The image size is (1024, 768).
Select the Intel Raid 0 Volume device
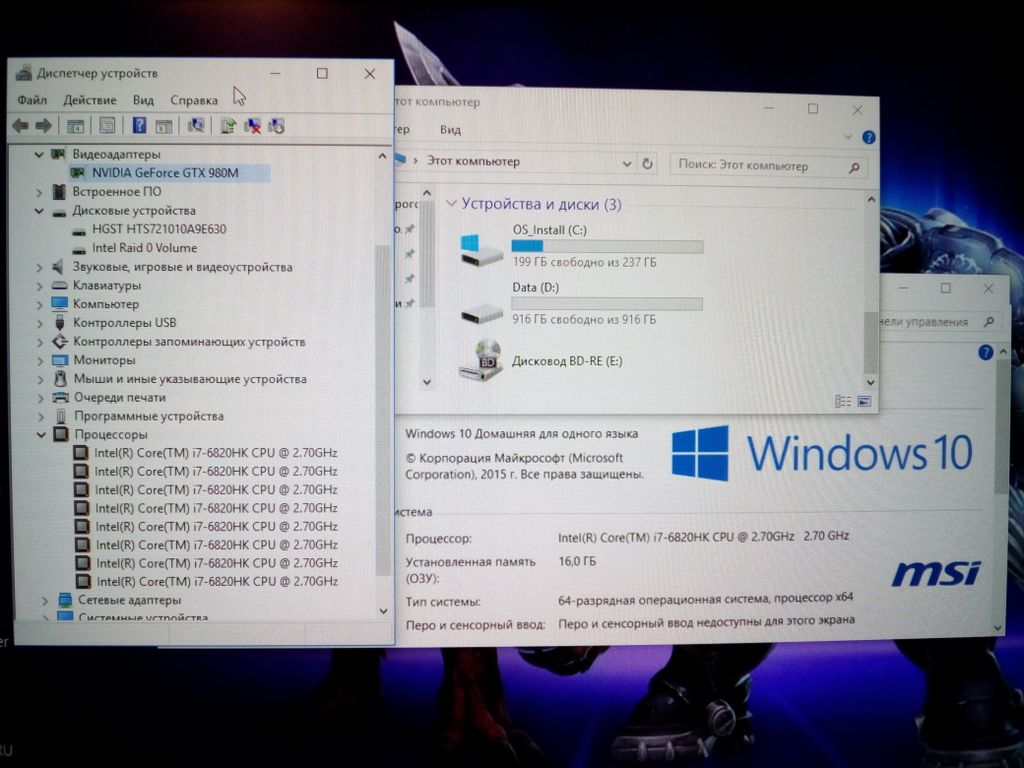point(144,248)
